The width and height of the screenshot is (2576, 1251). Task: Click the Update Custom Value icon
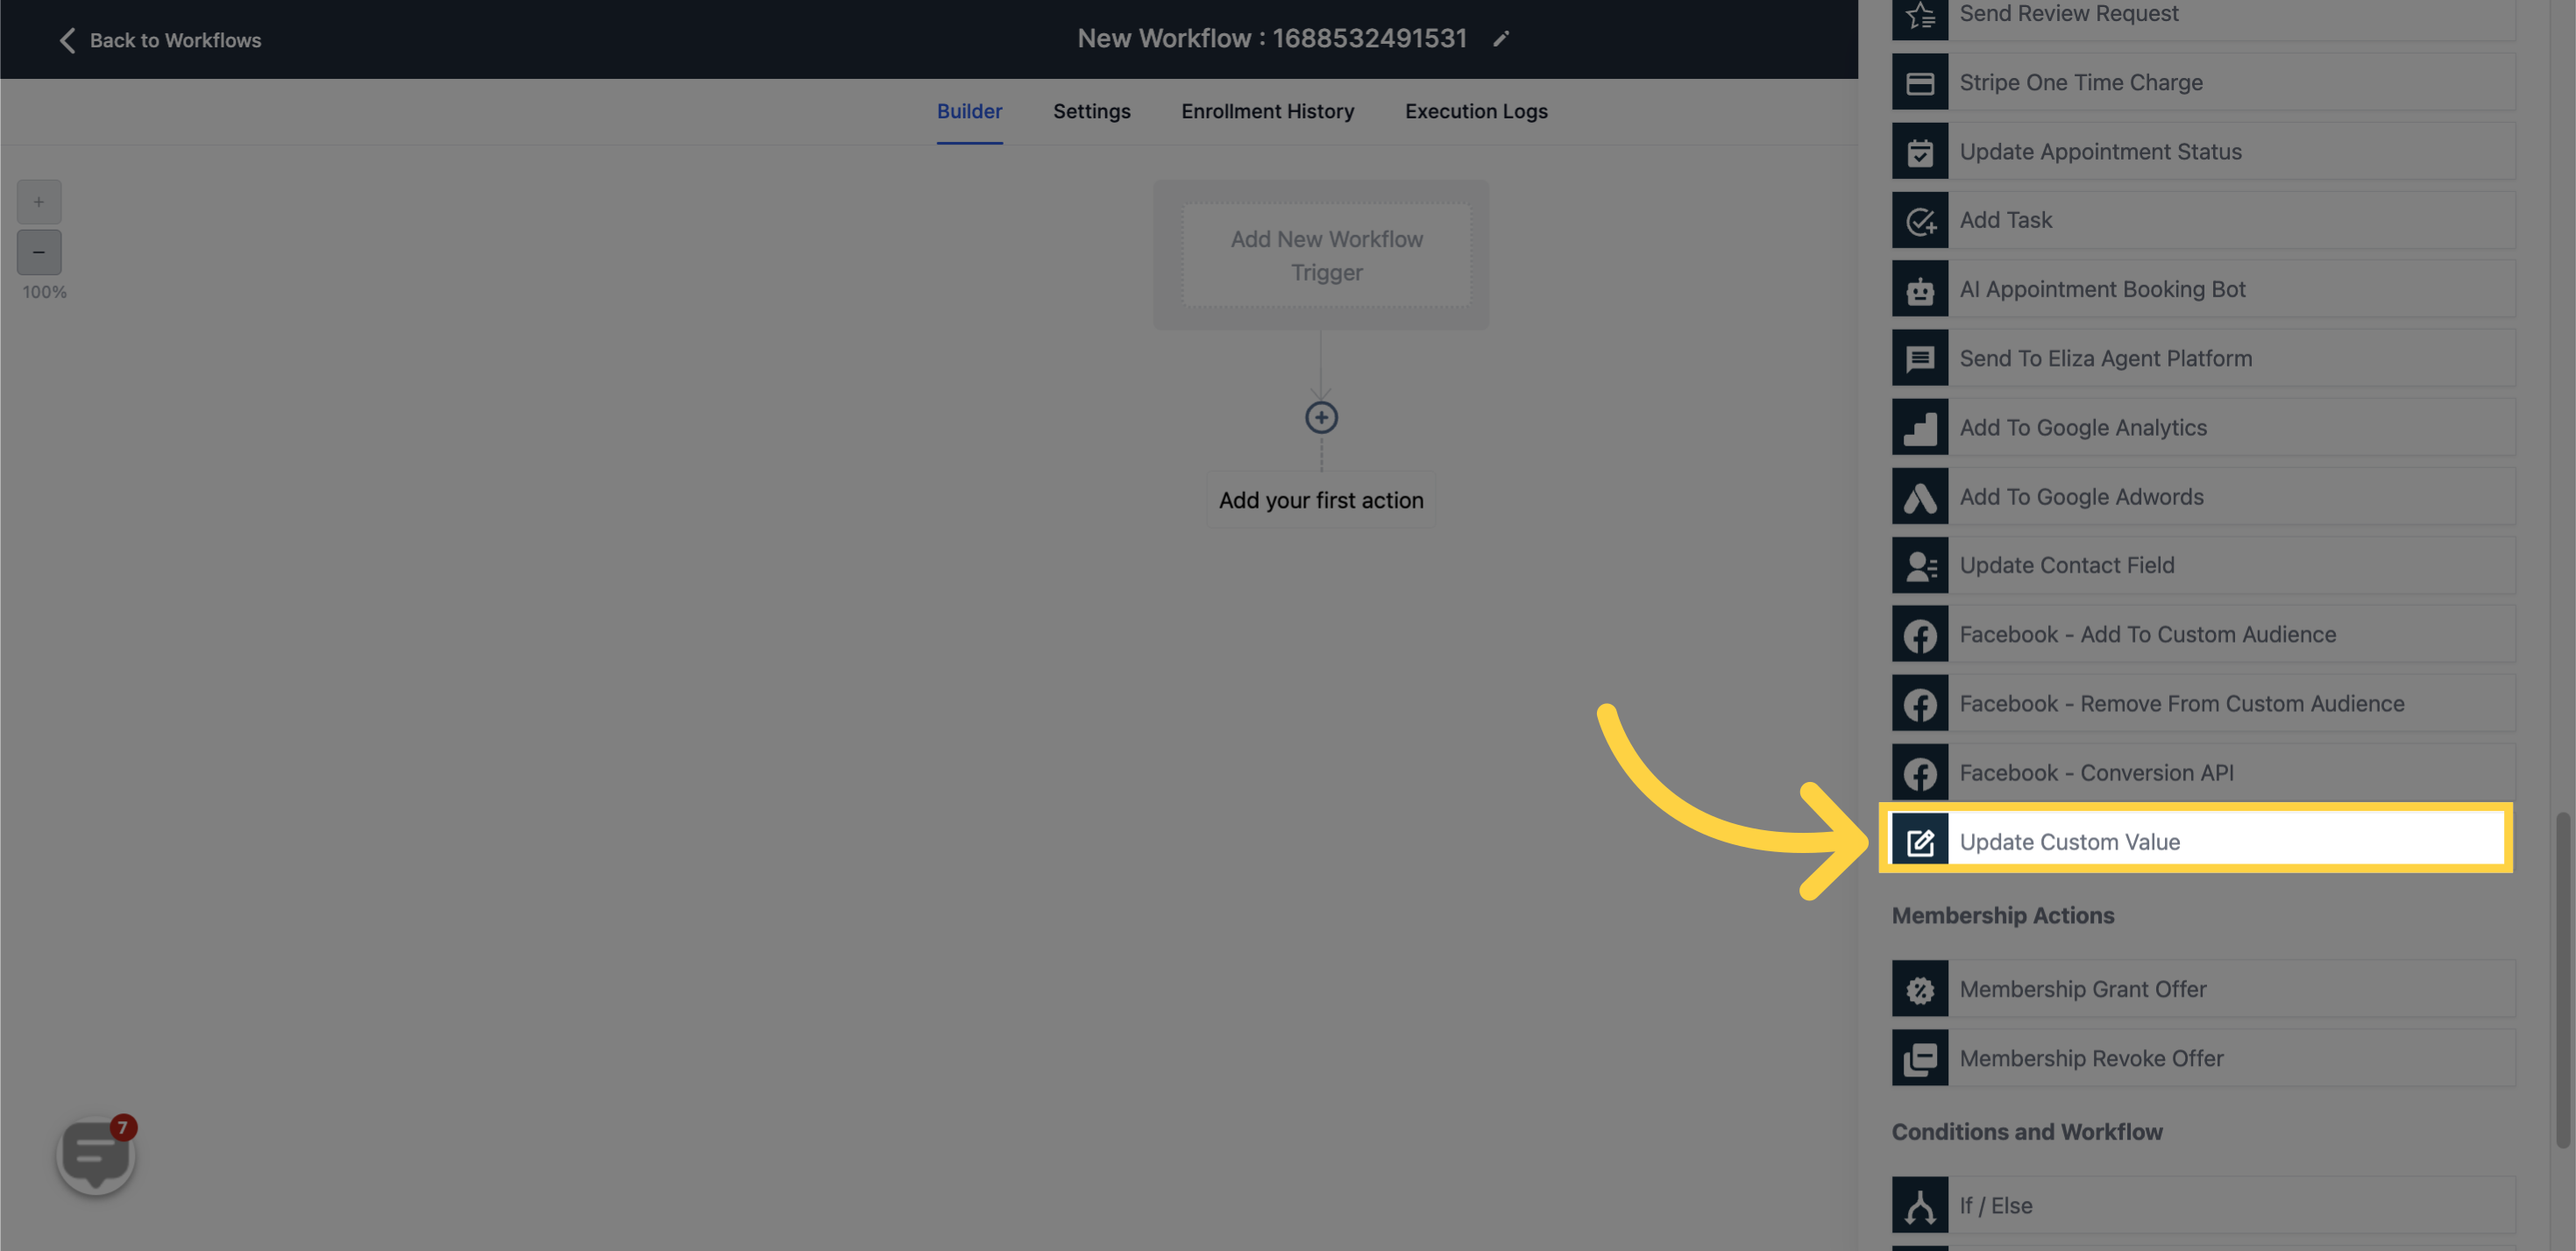click(x=1919, y=840)
